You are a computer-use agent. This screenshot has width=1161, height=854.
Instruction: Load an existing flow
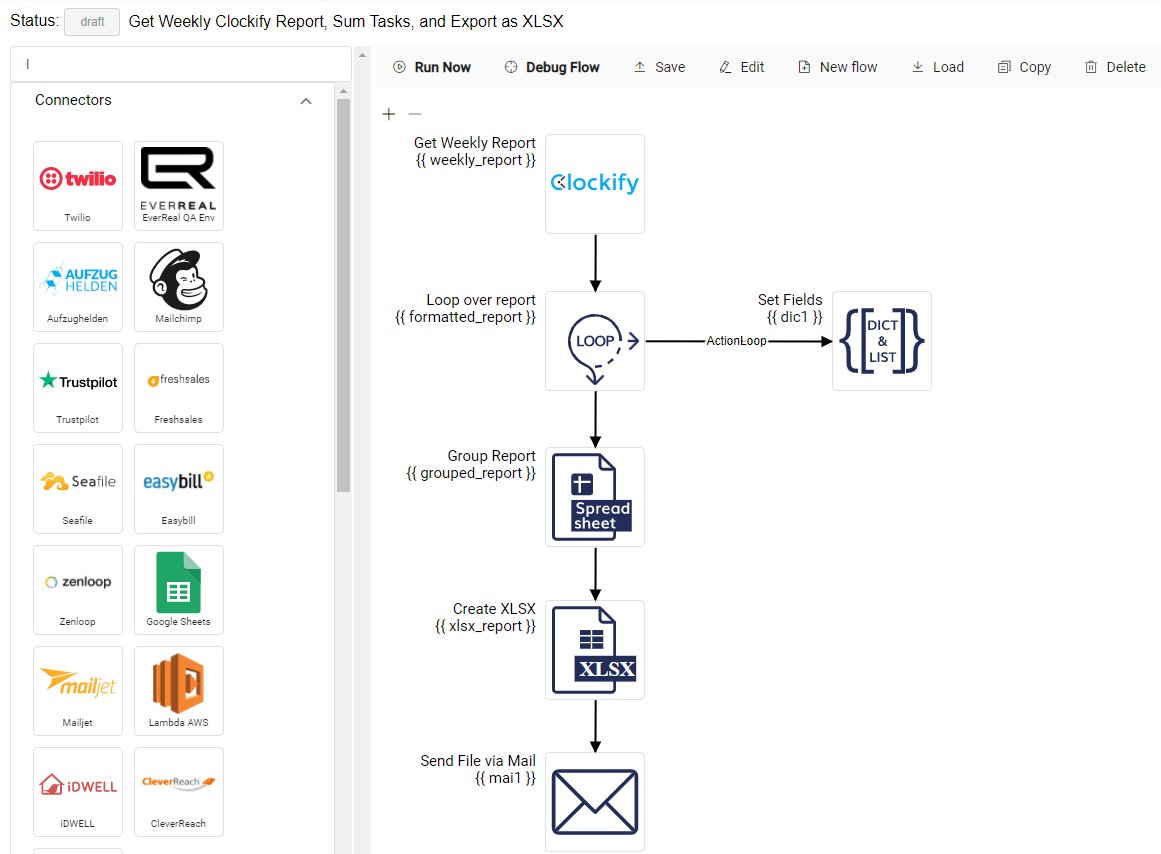tap(937, 67)
